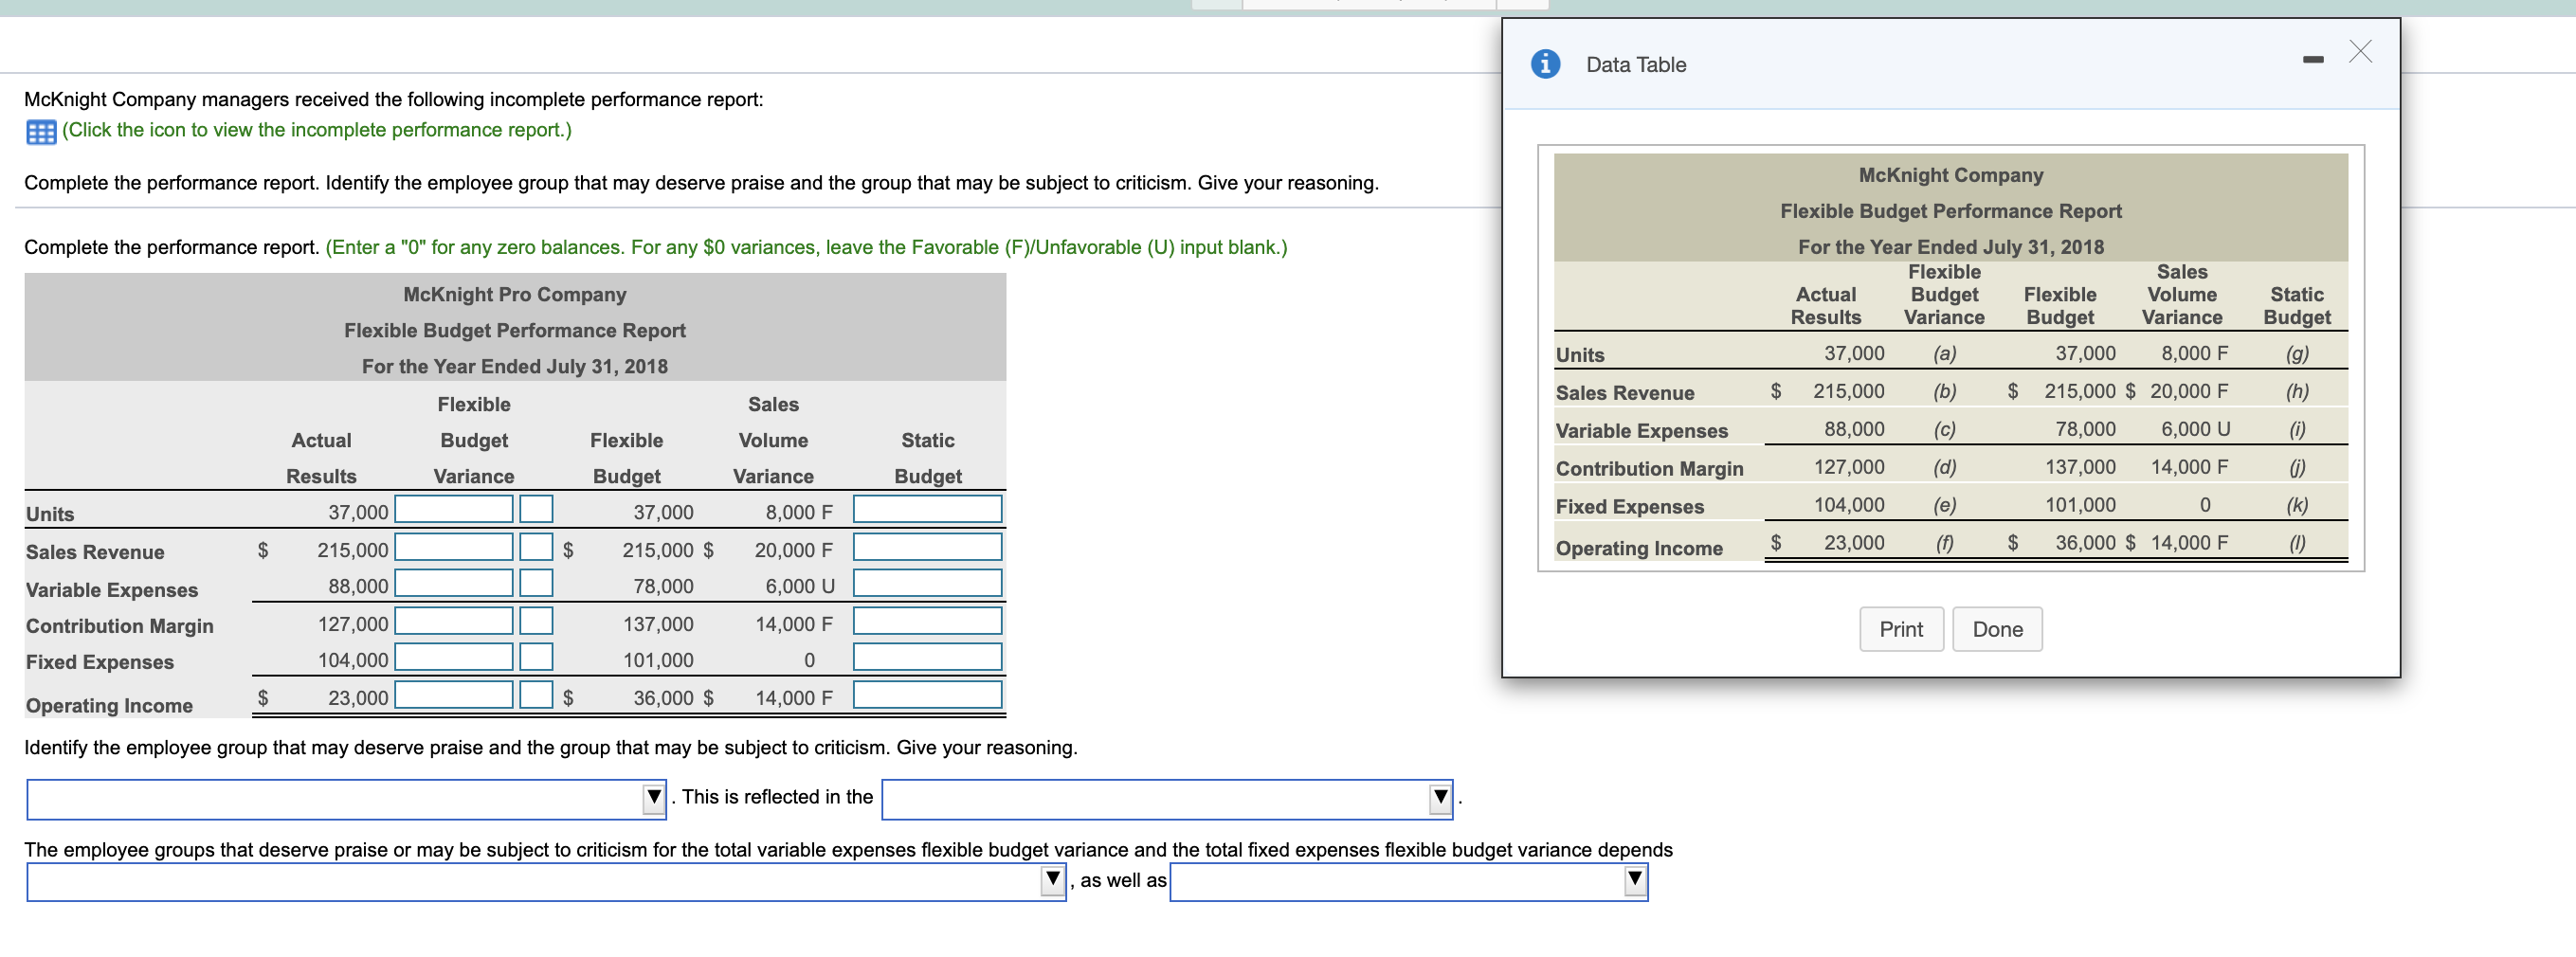The image size is (2576, 957).
Task: Click '104,000' fixed expenses actual in main report
Action: point(353,660)
